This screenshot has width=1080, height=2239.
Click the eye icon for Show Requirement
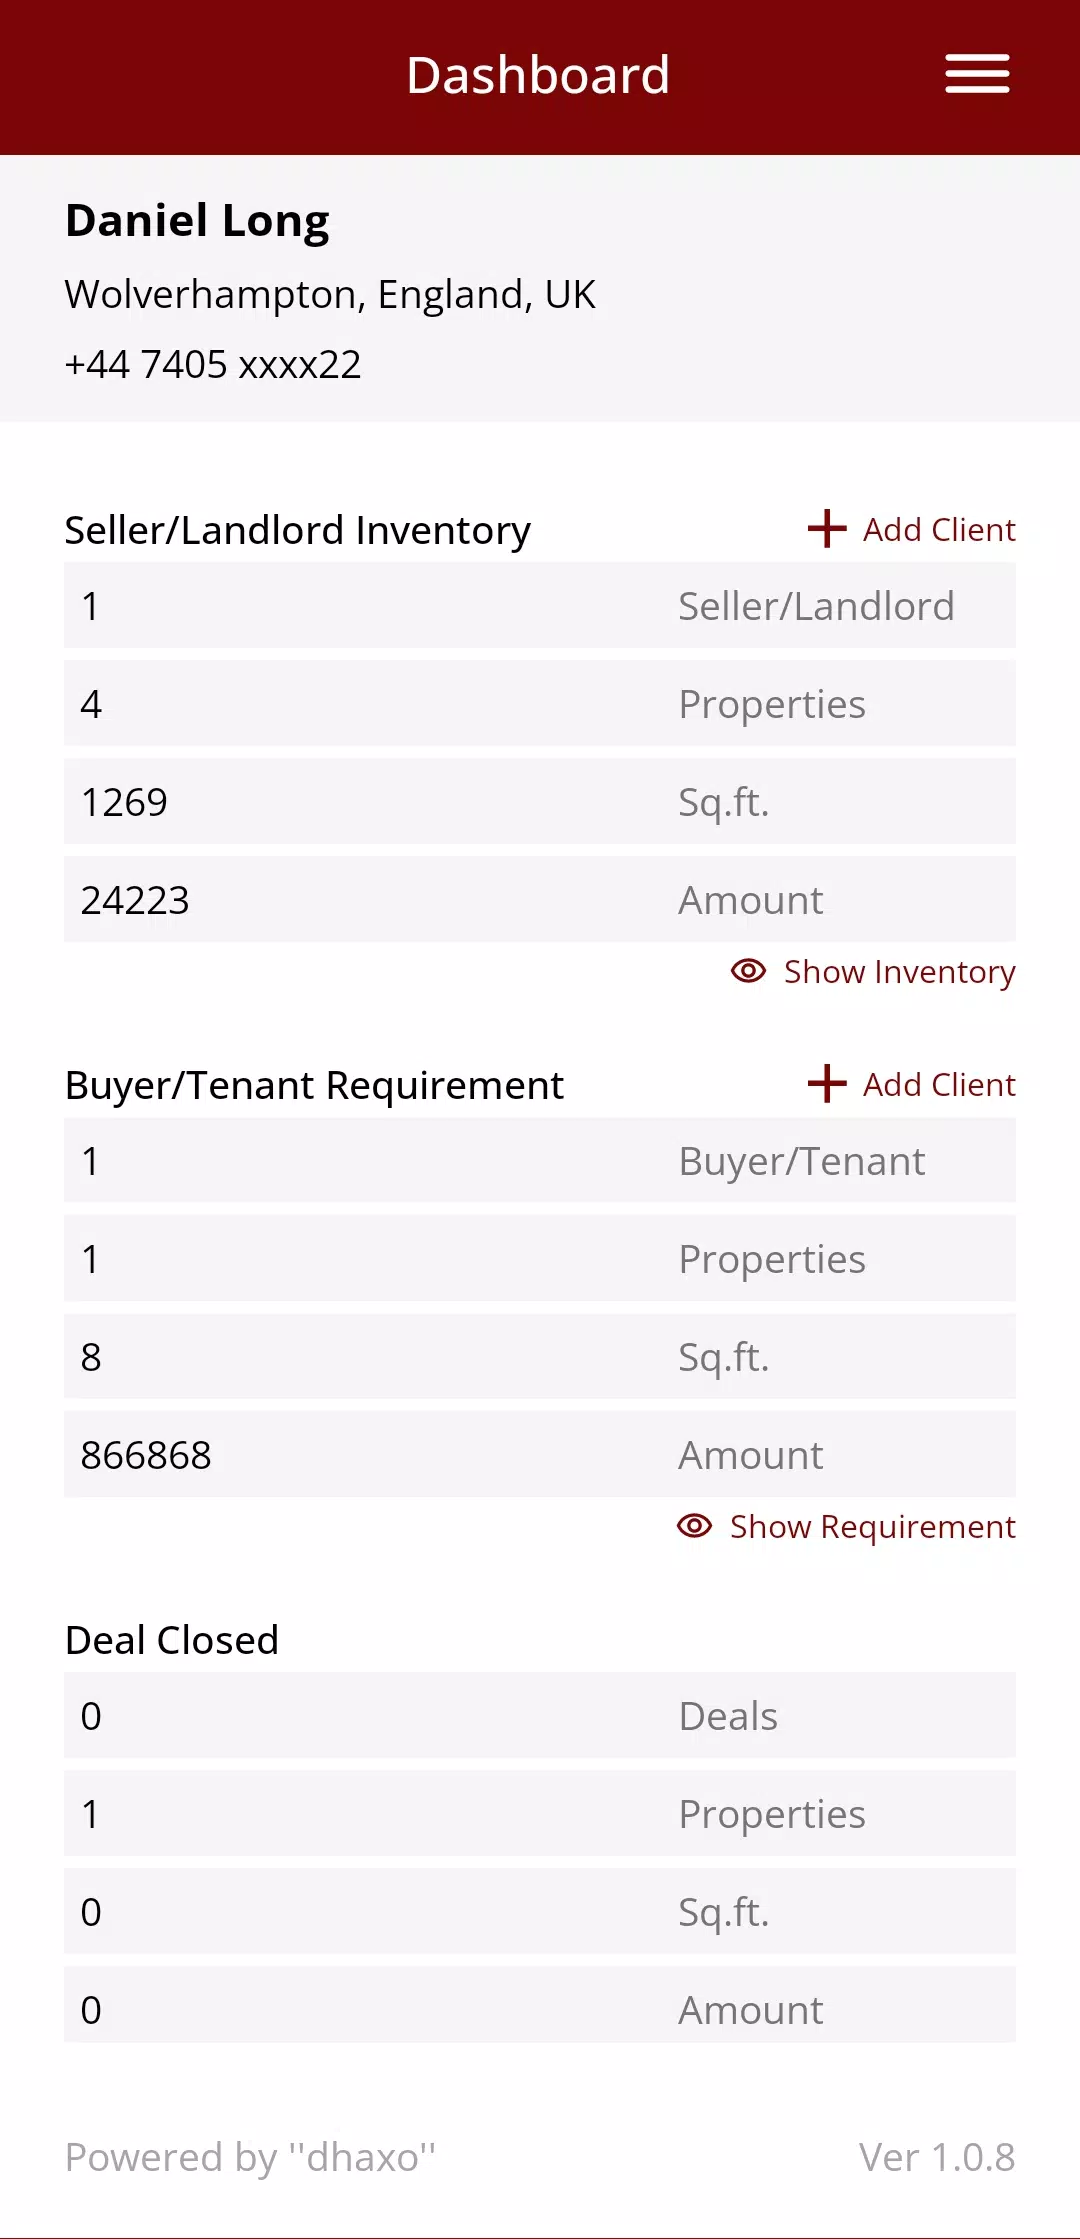695,1526
